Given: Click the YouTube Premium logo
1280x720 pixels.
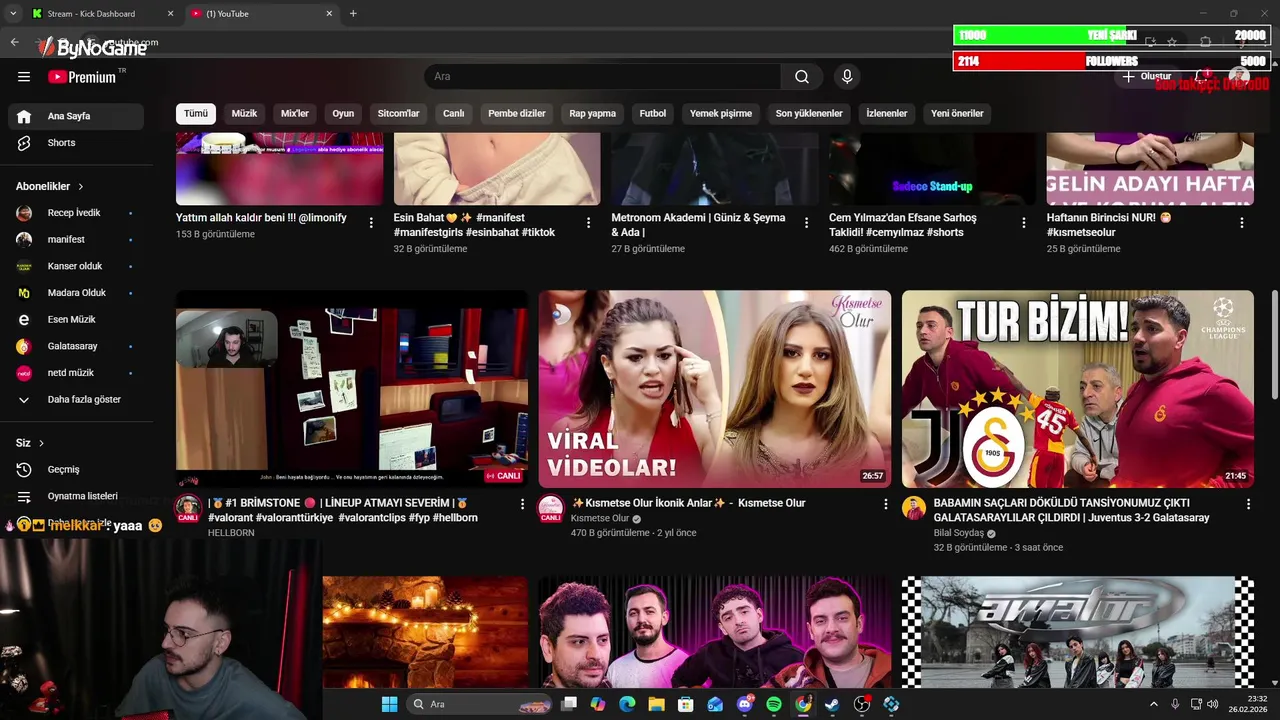Looking at the screenshot, I should (82, 77).
